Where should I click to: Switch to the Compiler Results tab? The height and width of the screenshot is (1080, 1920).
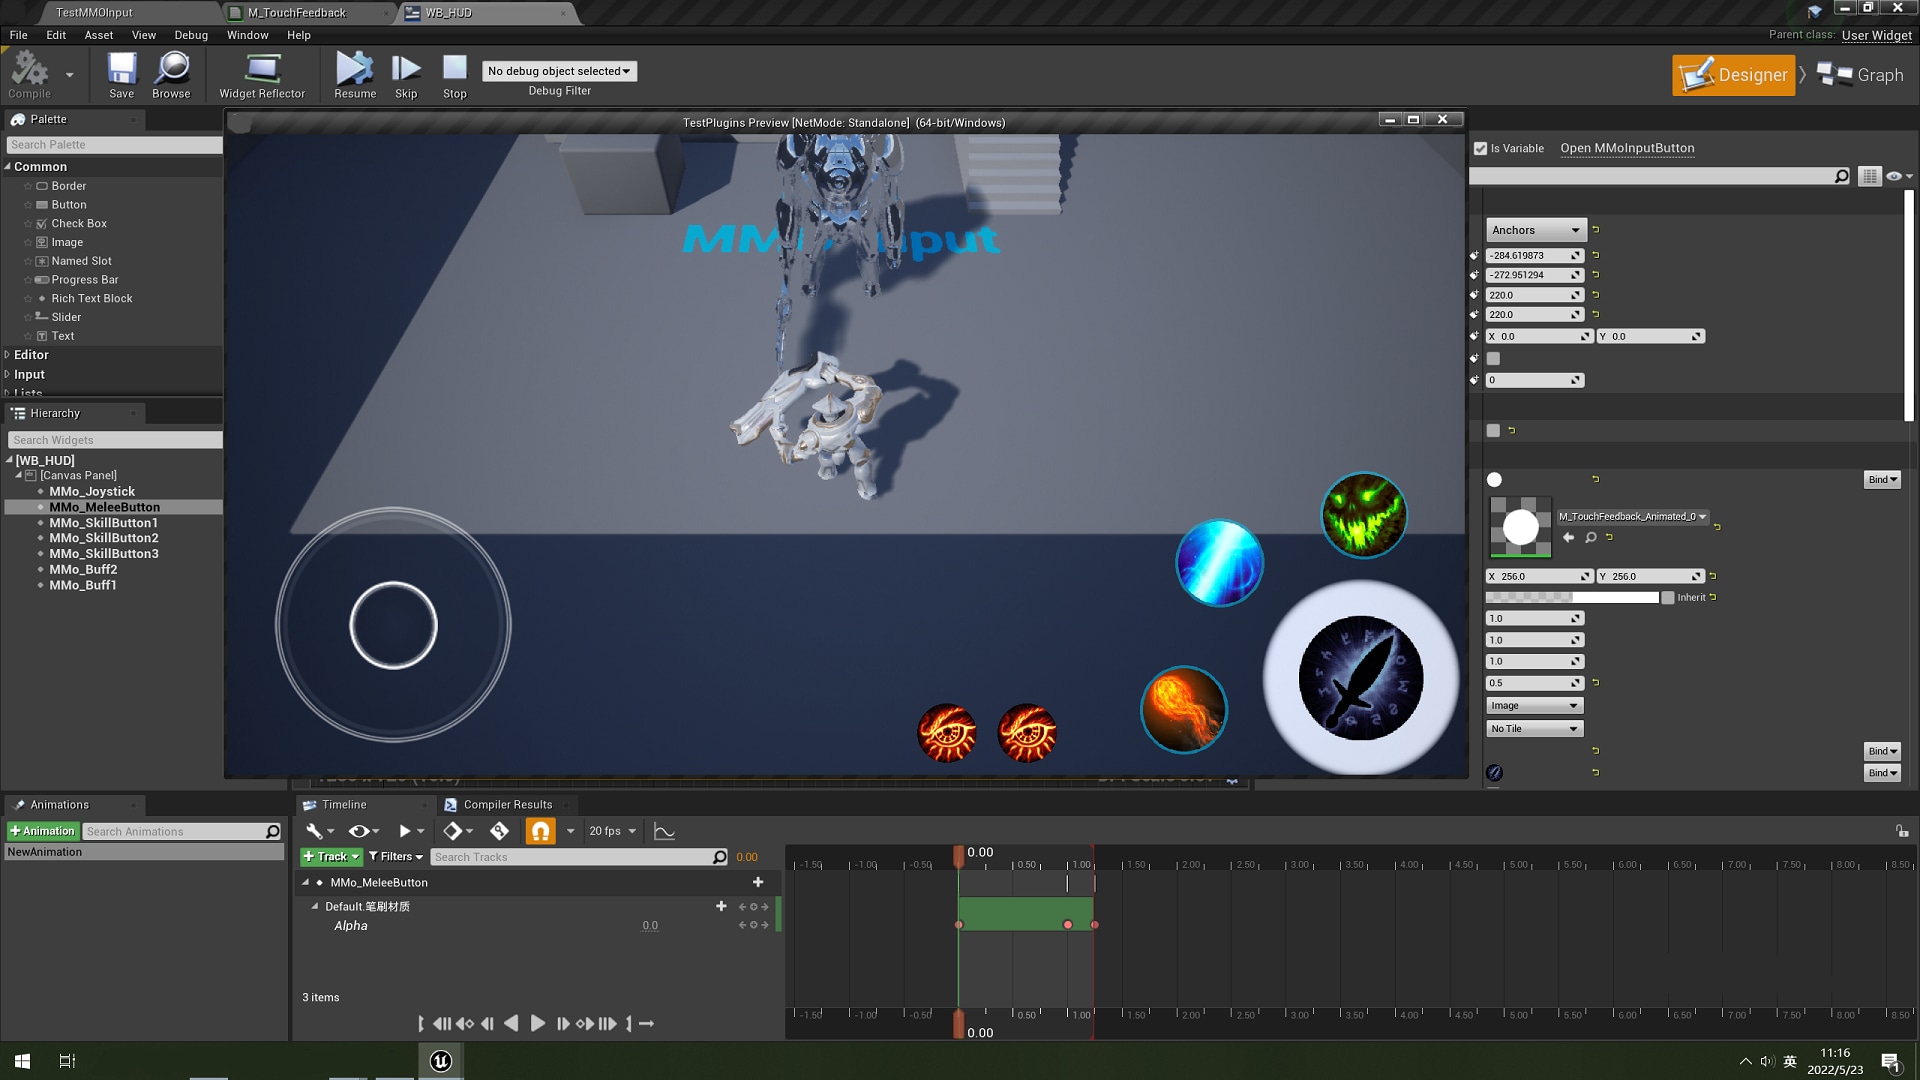(507, 805)
